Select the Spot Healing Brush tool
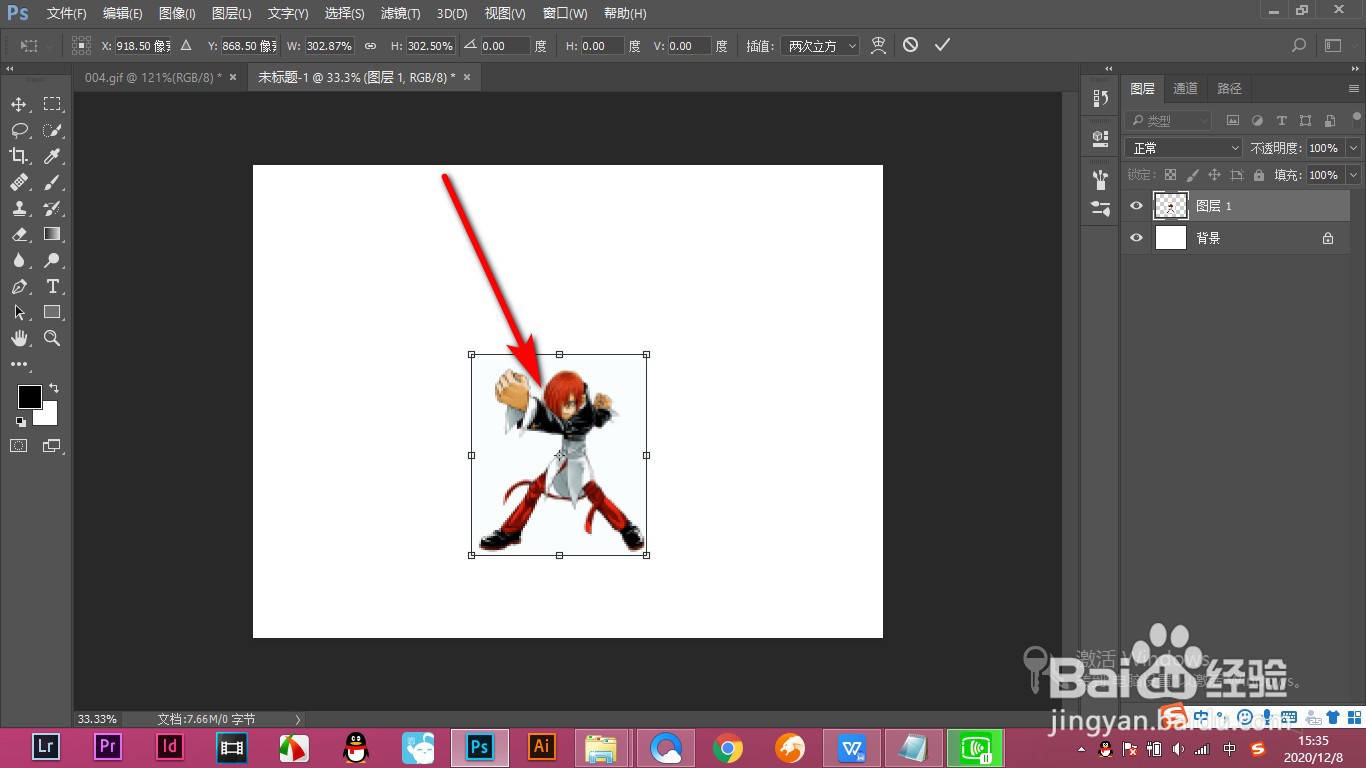 point(19,182)
